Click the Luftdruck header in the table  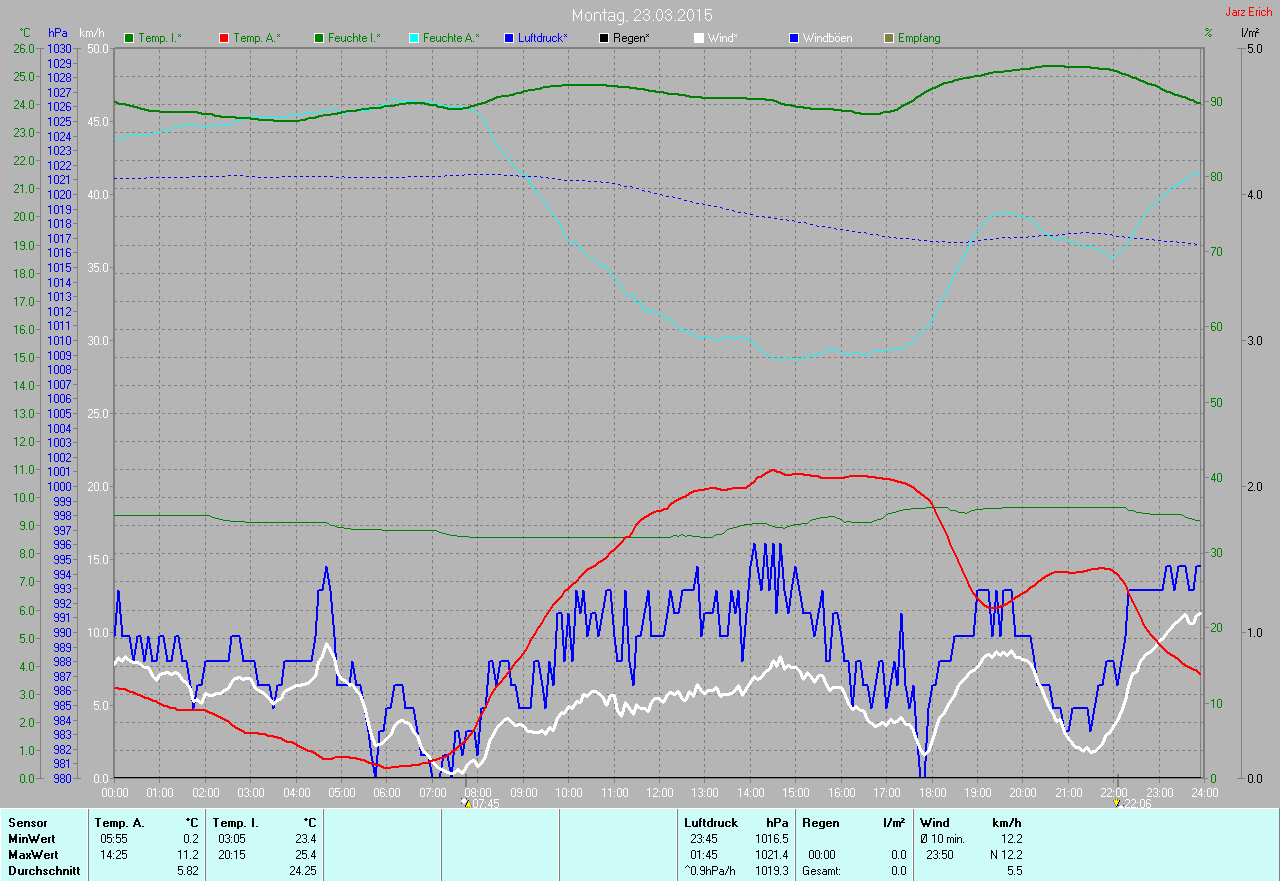[712, 823]
